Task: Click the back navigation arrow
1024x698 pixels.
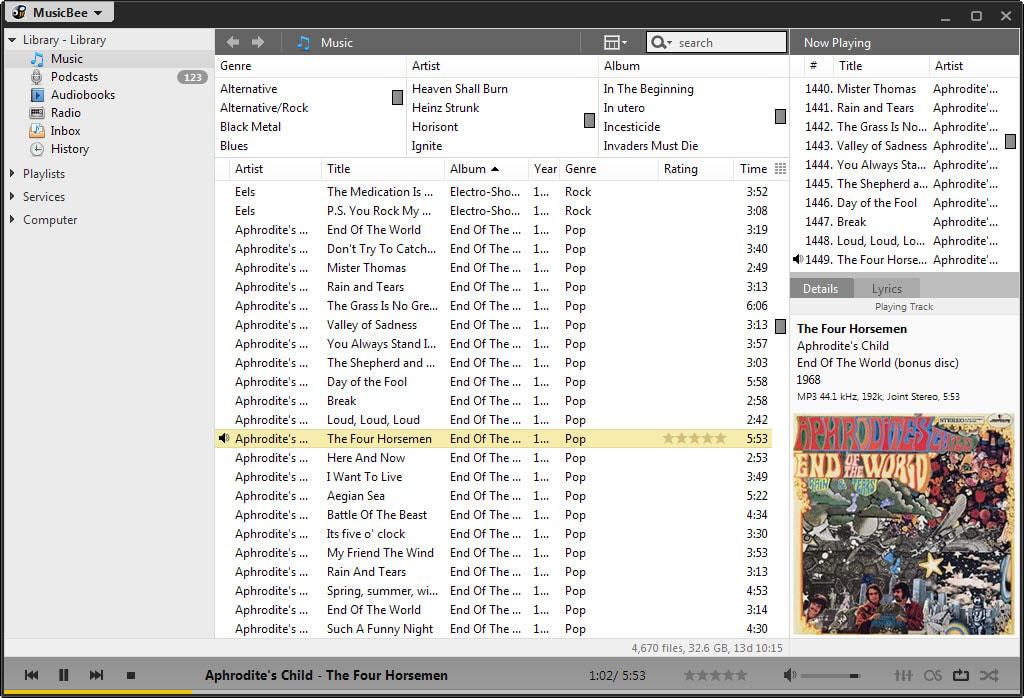Action: (x=233, y=42)
